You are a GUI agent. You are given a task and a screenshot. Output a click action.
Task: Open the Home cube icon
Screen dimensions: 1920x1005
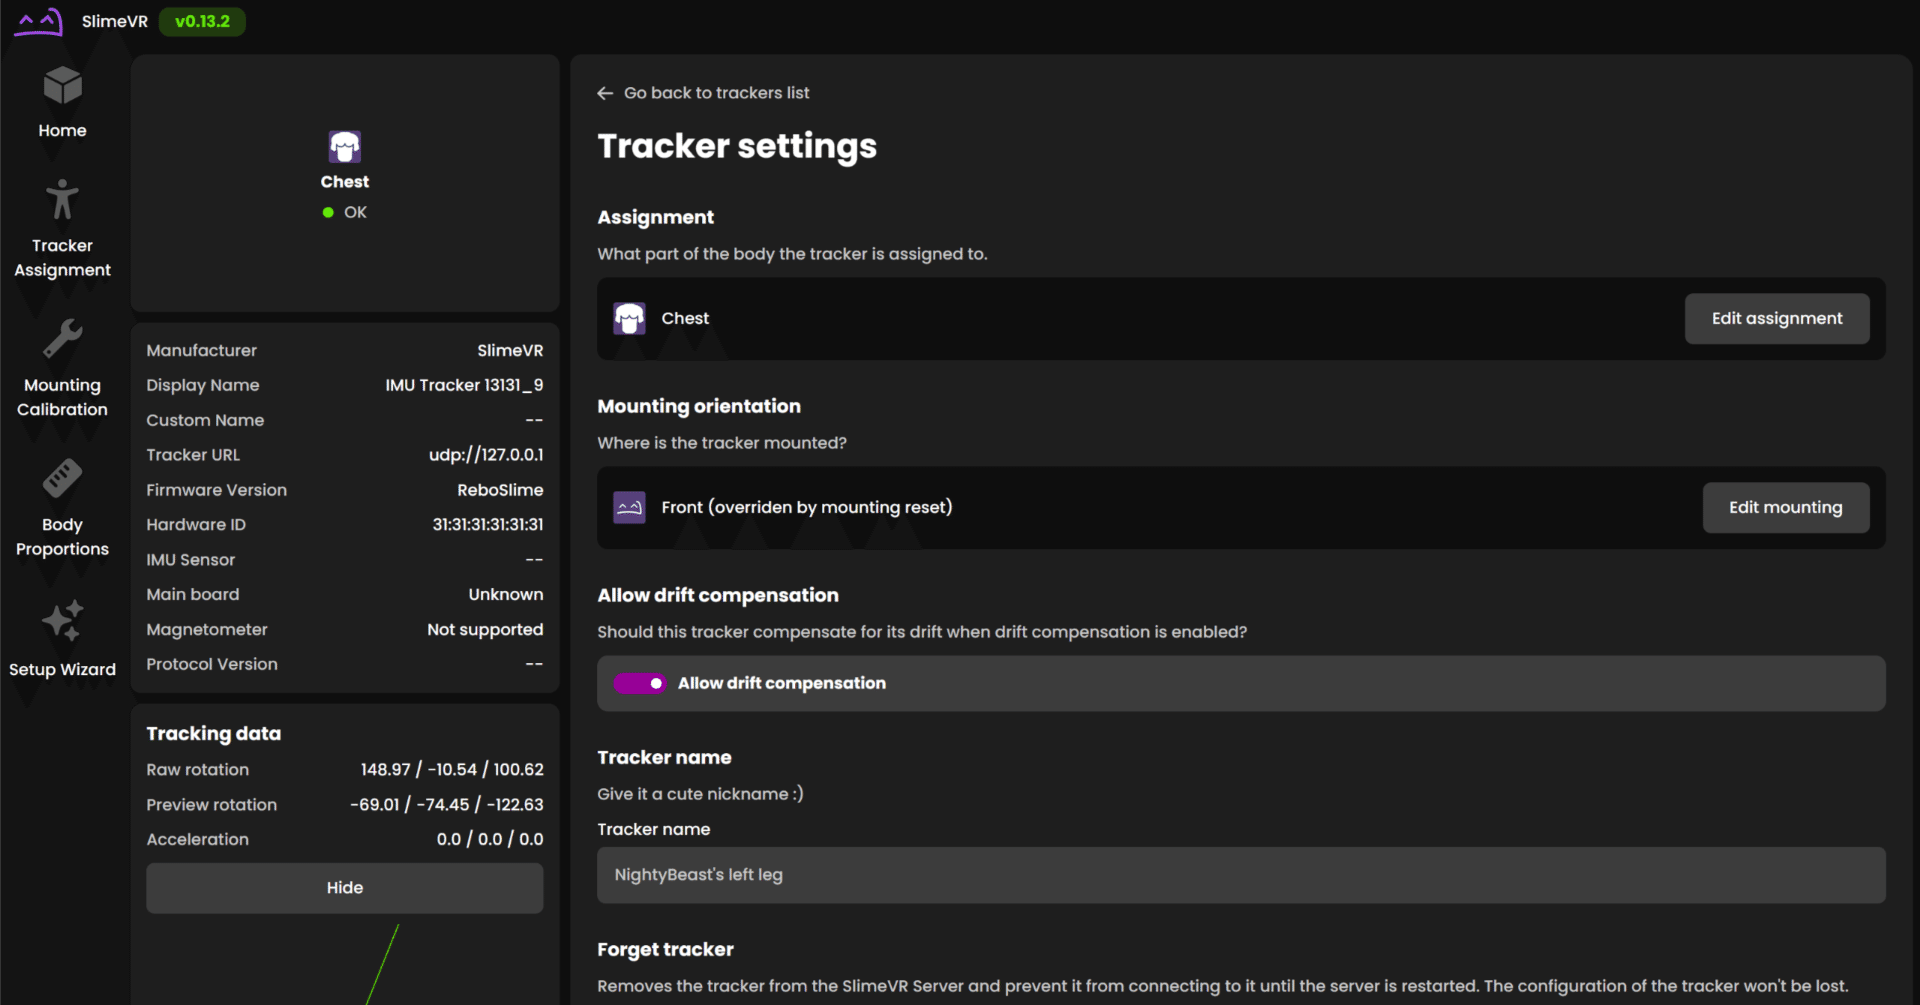point(62,87)
